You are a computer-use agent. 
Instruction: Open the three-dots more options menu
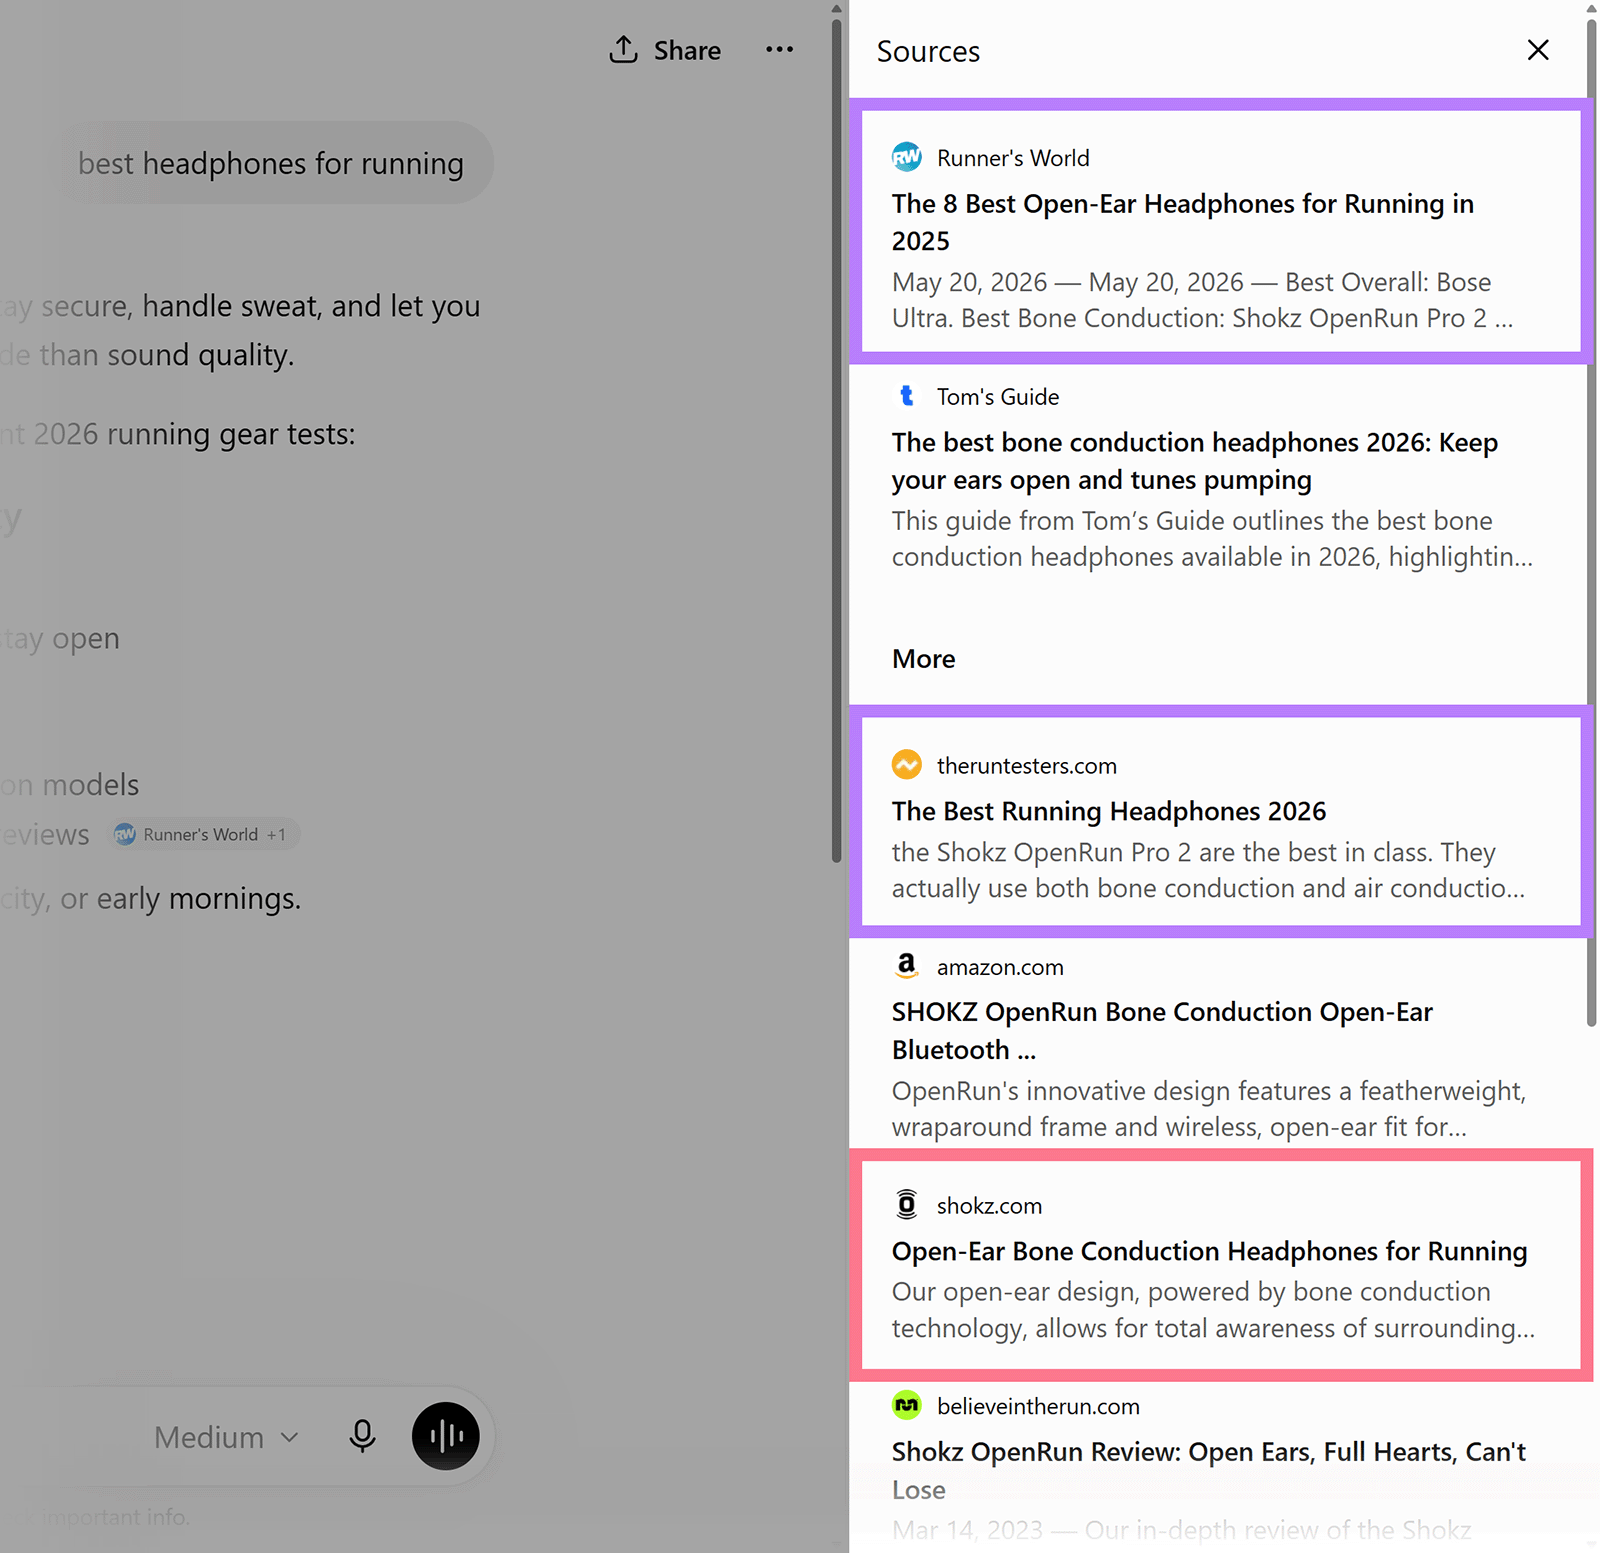click(x=779, y=50)
